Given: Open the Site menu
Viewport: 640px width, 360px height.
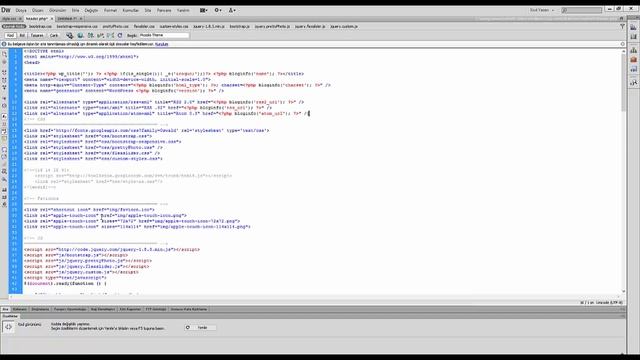Looking at the screenshot, I should [148, 10].
